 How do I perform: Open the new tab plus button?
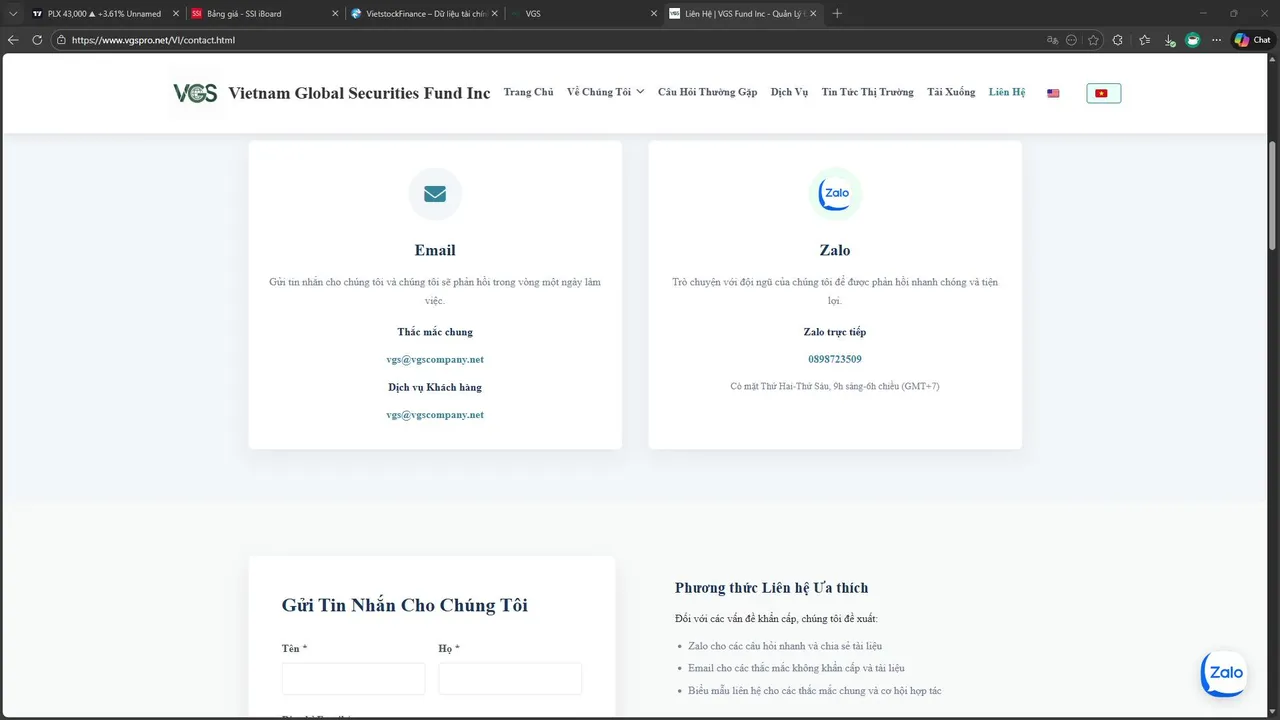coord(837,14)
